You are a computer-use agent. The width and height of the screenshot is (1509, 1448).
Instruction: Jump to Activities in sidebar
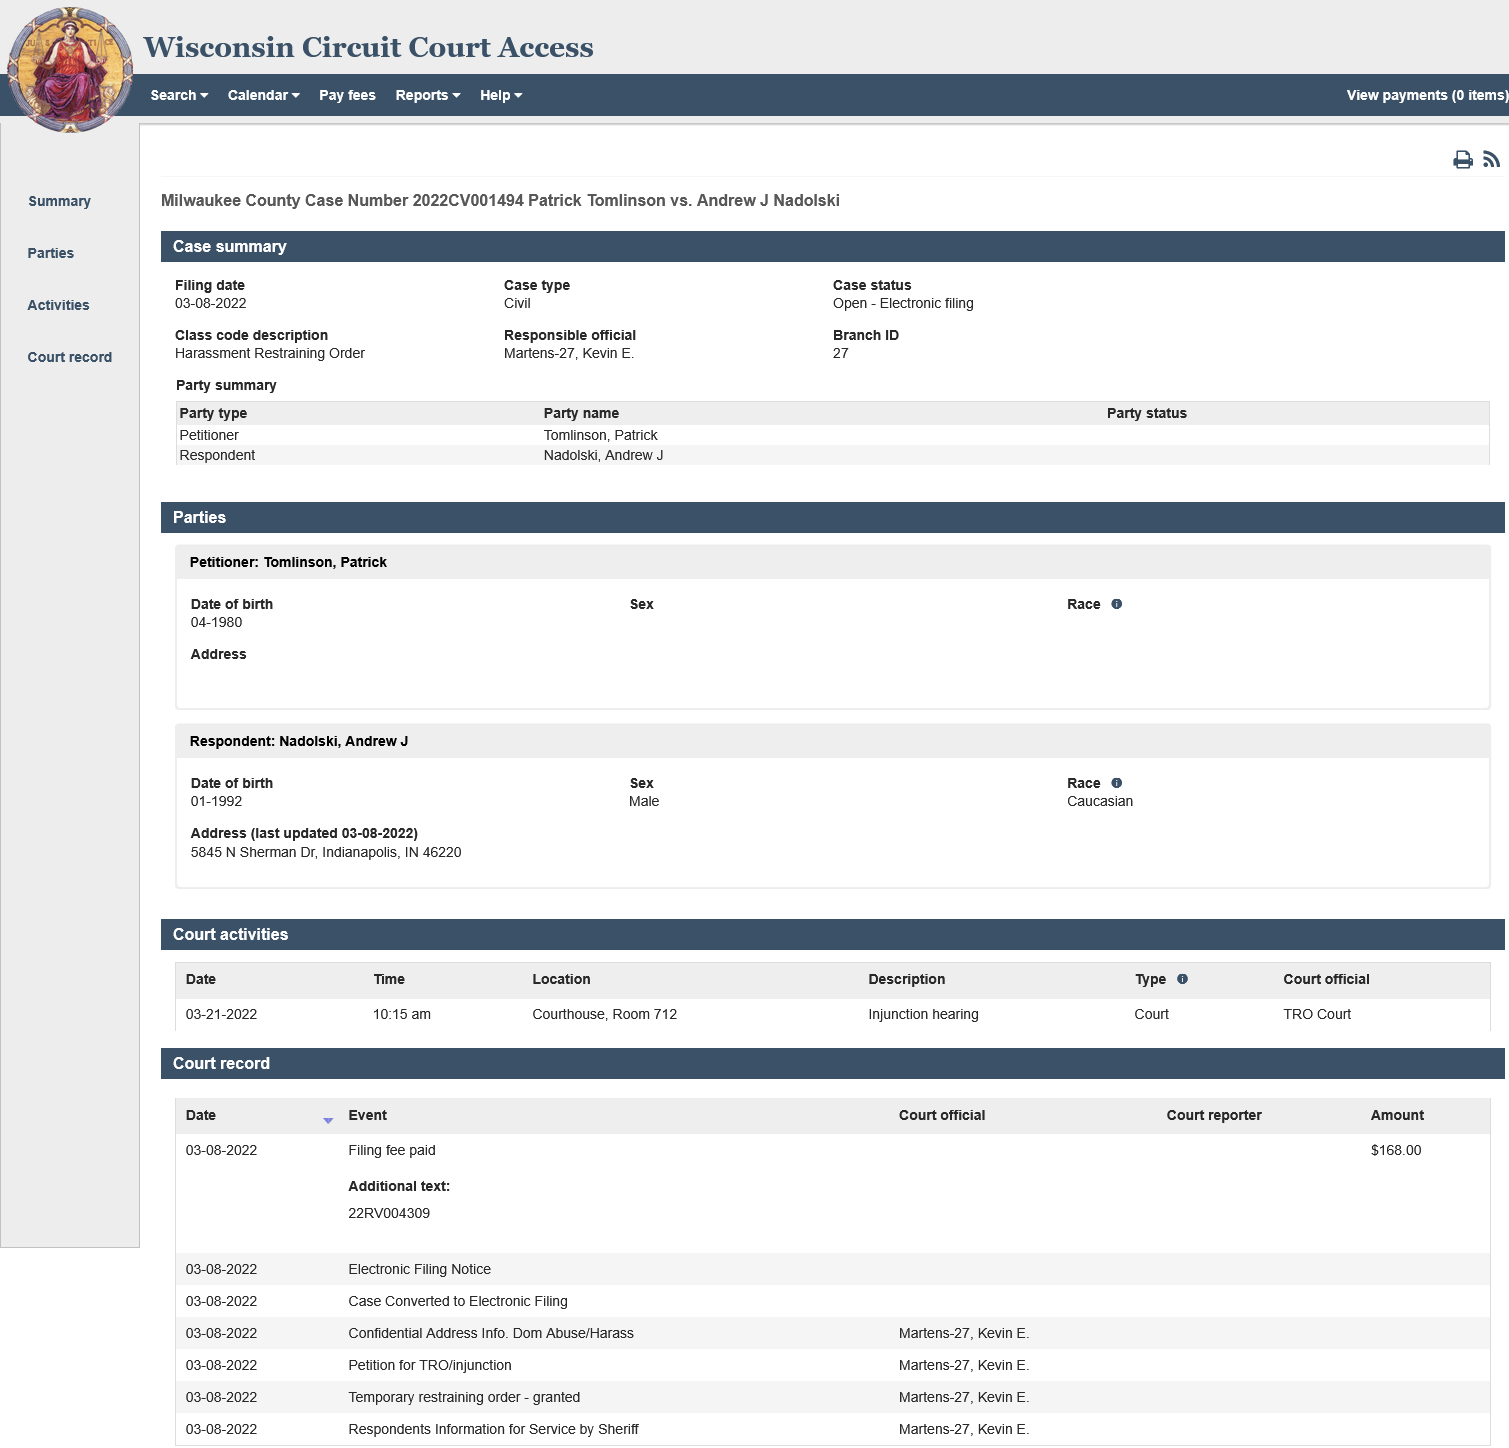(x=58, y=305)
